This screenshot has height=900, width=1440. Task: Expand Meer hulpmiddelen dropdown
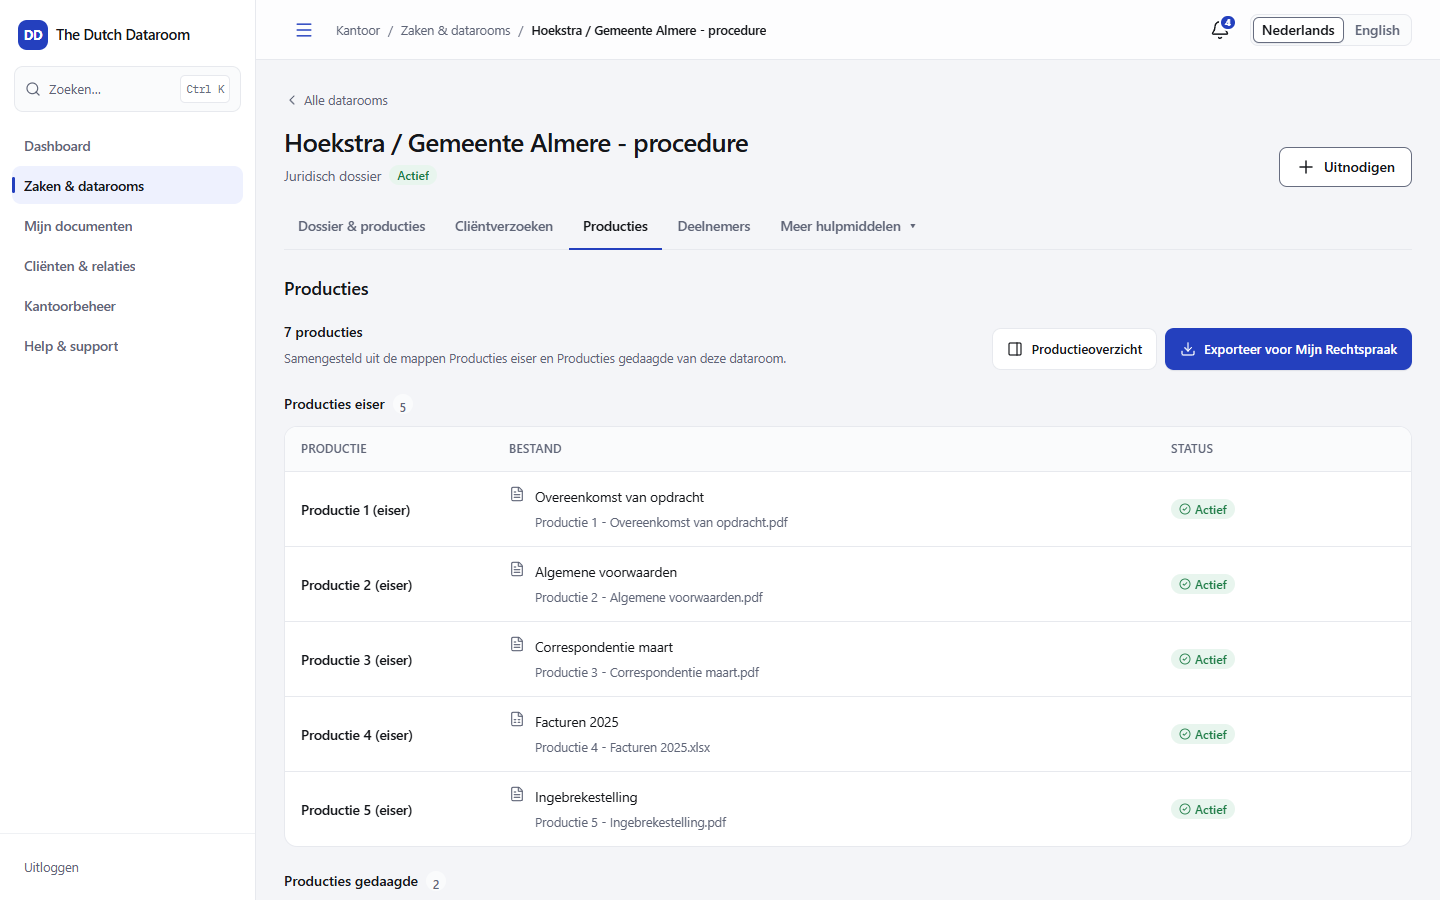848,226
